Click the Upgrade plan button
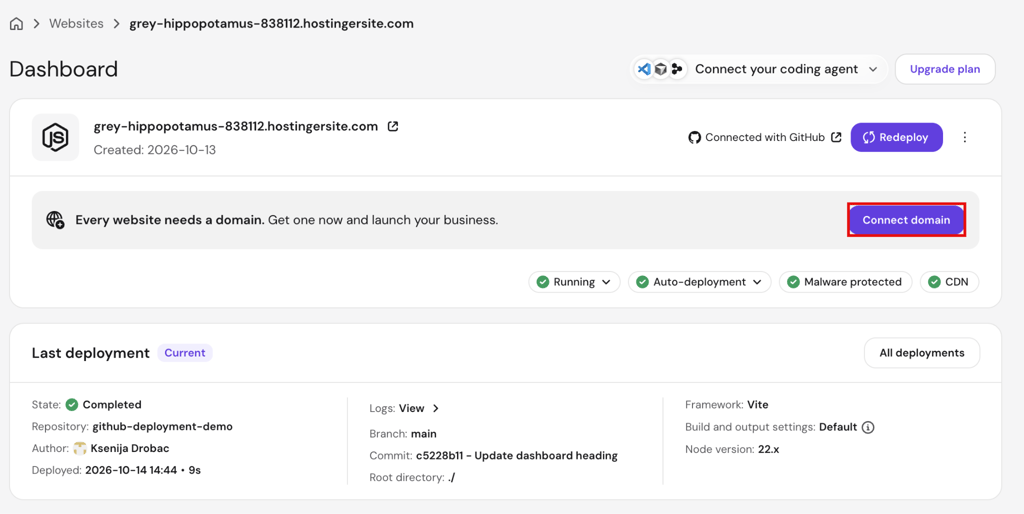Image resolution: width=1024 pixels, height=514 pixels. [x=945, y=69]
